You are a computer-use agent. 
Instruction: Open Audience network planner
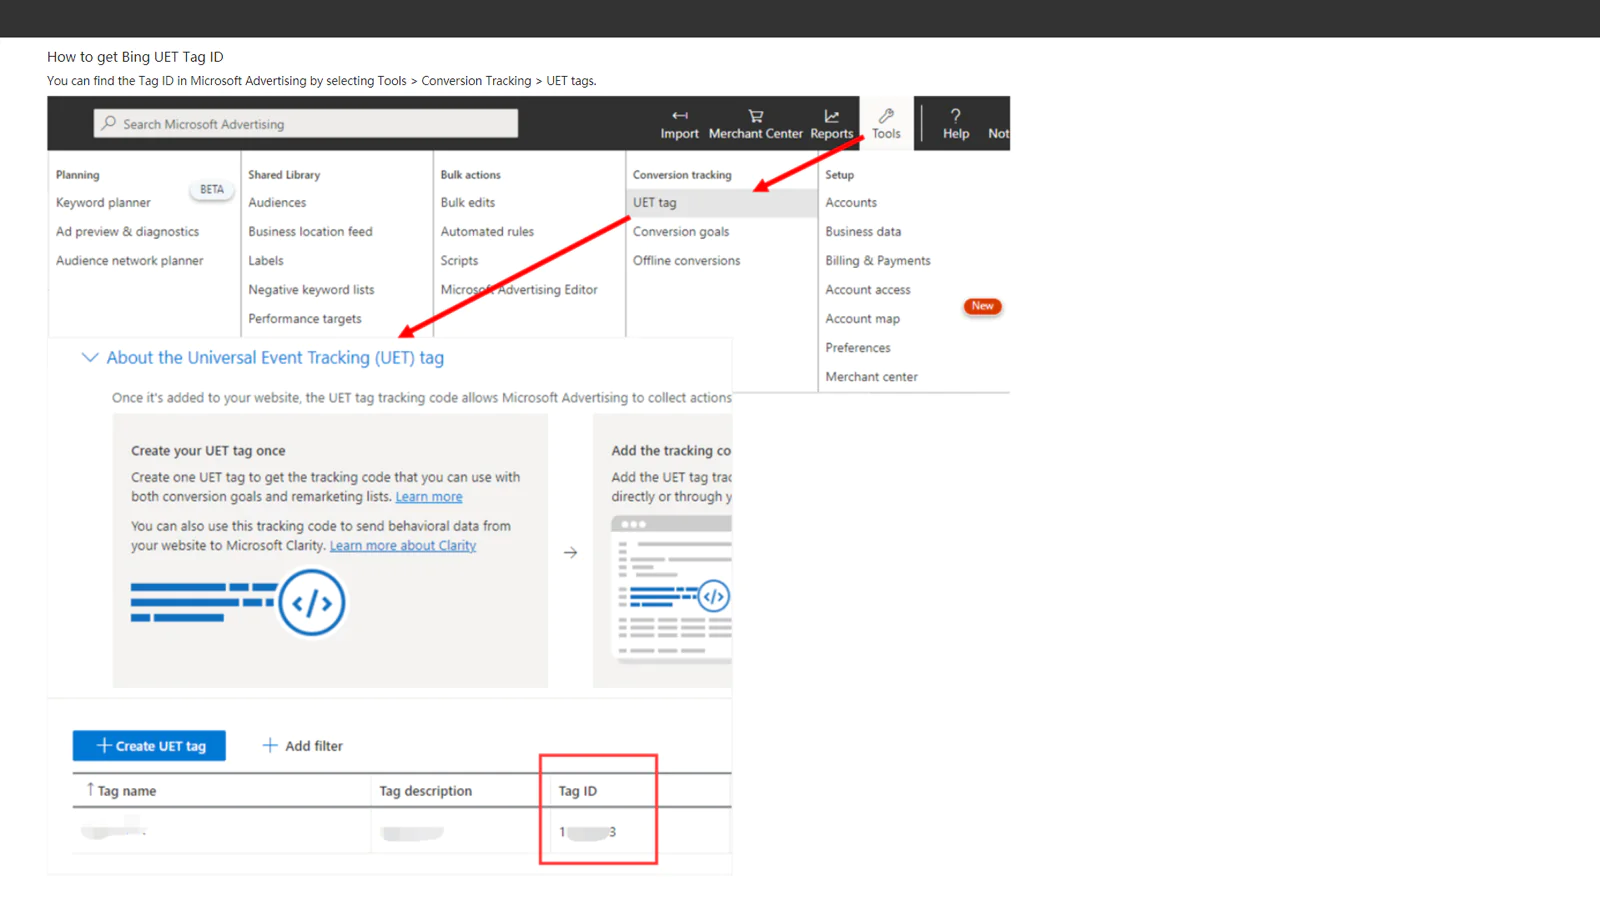tap(129, 260)
